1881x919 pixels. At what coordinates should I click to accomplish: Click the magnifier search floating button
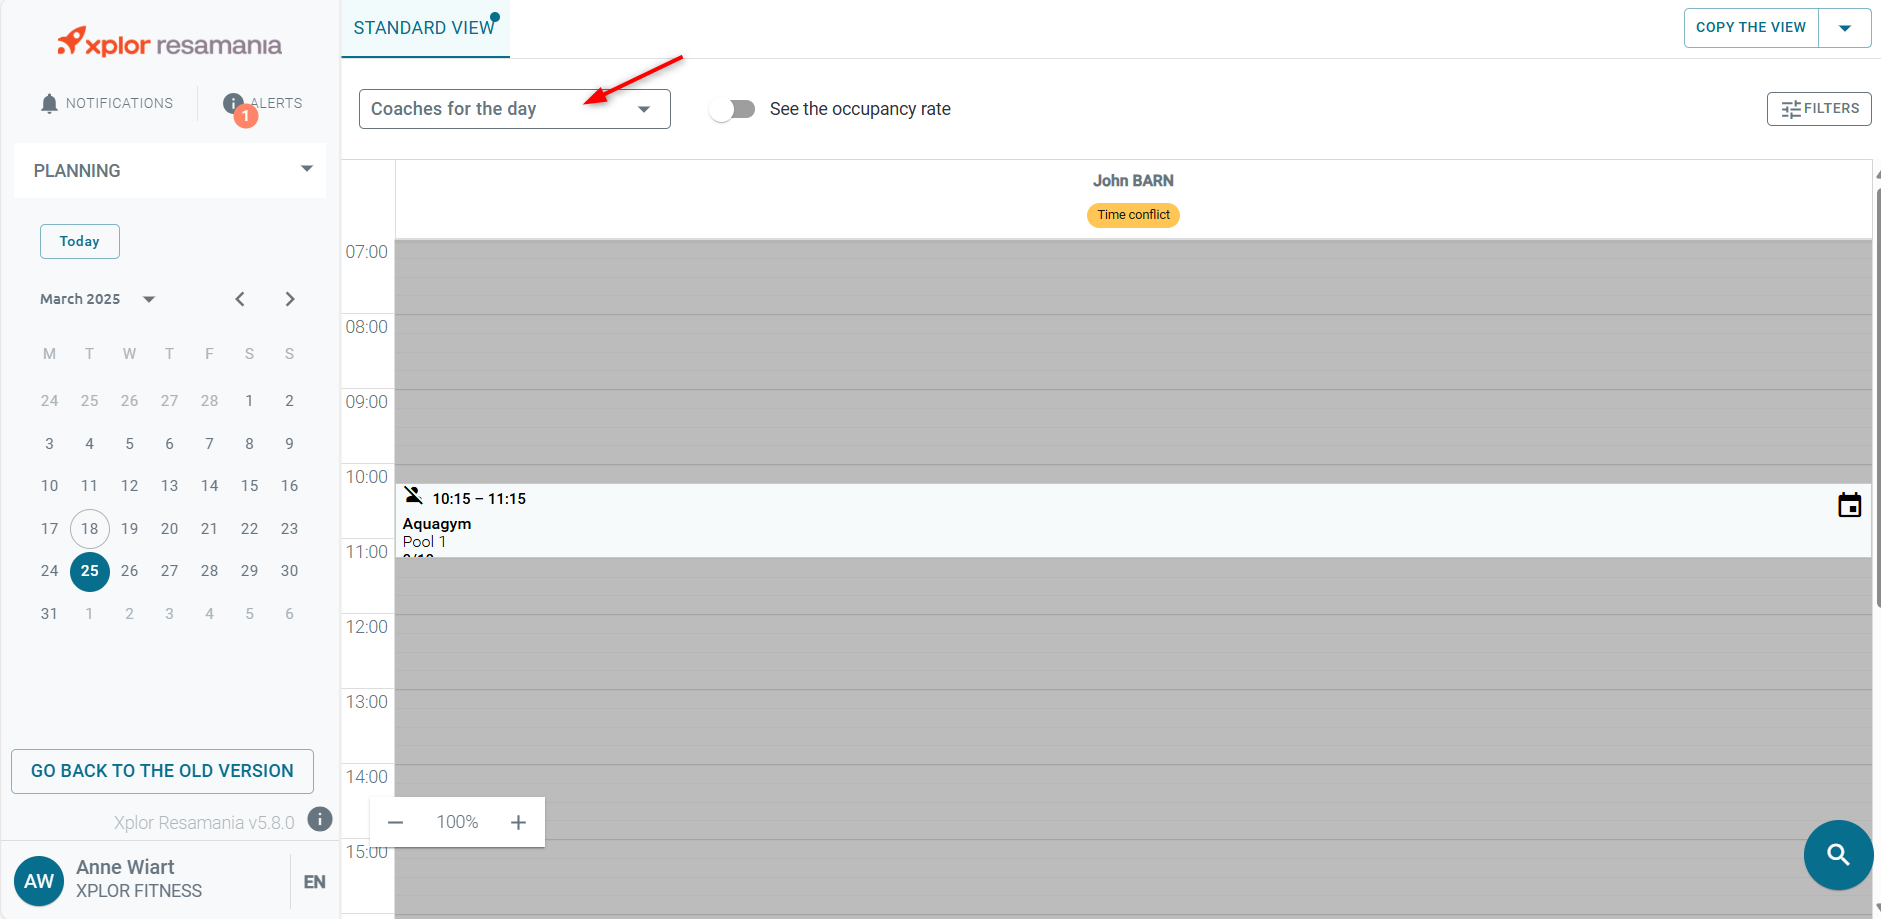point(1837,855)
